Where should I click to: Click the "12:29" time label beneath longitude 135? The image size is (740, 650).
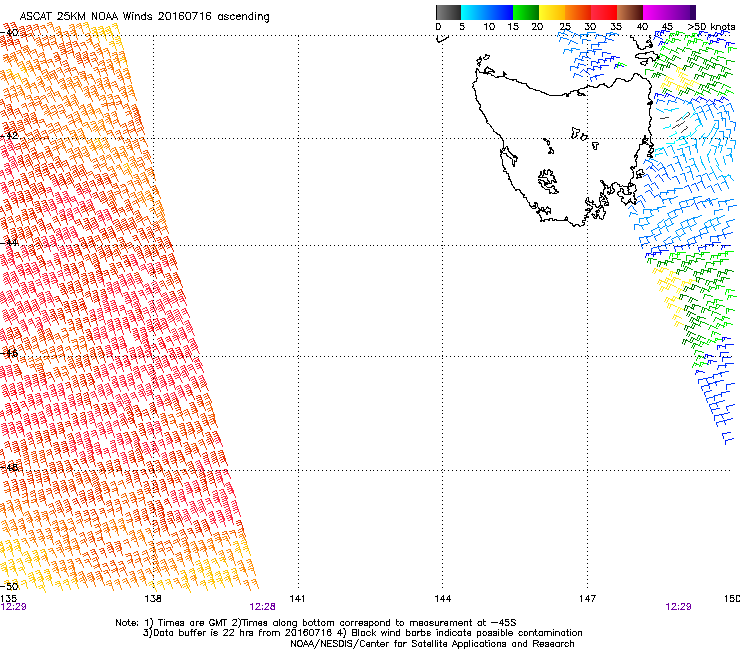[x=14, y=607]
